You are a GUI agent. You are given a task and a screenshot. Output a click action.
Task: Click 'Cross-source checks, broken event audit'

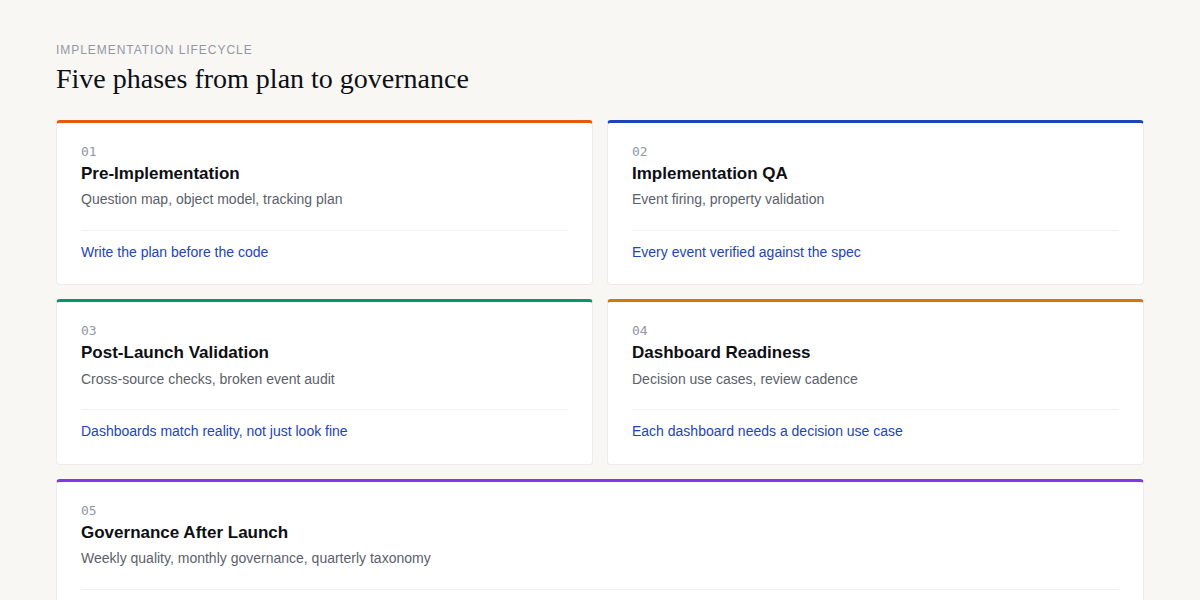208,379
